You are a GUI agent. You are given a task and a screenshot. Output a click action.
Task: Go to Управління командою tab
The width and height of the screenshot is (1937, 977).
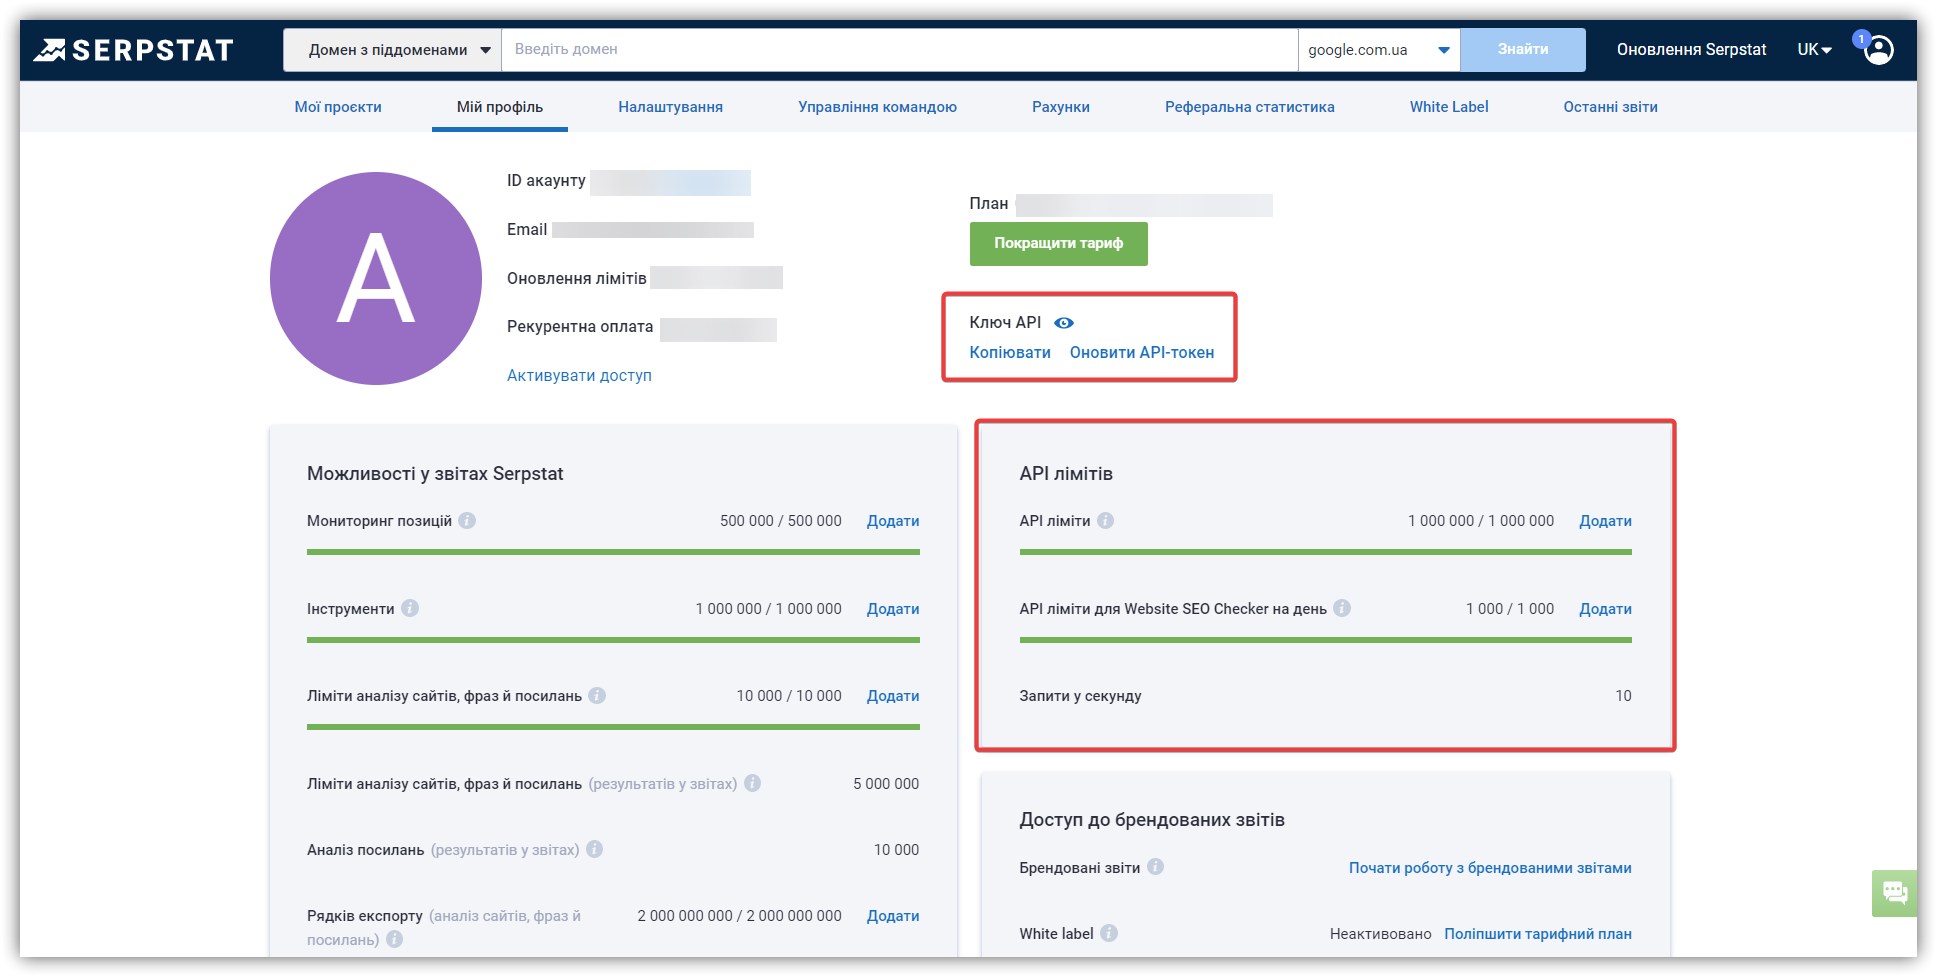[x=877, y=107]
